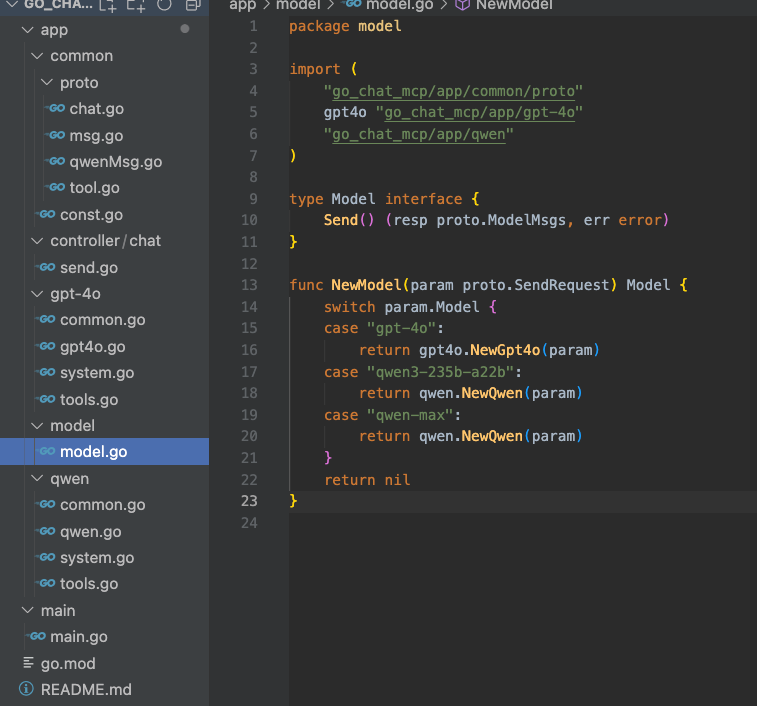The height and width of the screenshot is (706, 757).
Task: Collapse the app folder
Action: click(27, 30)
